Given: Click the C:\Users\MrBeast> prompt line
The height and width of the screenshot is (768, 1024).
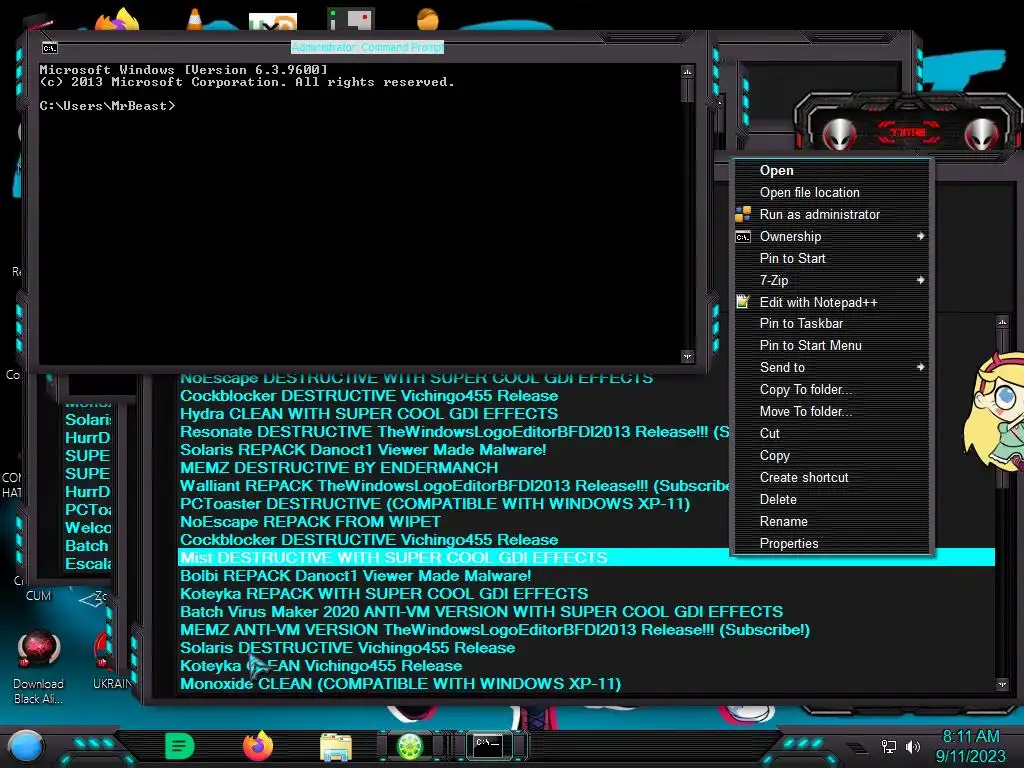Looking at the screenshot, I should coord(107,106).
